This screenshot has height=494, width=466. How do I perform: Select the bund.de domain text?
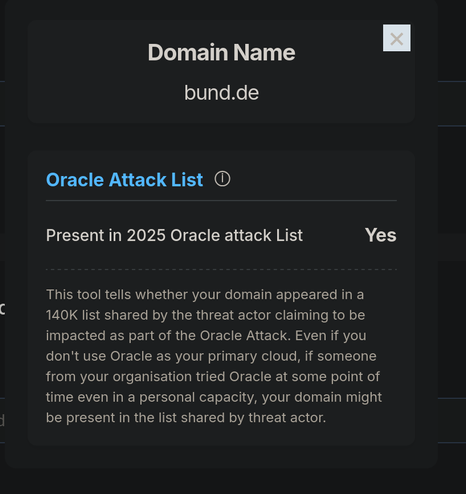click(x=221, y=93)
